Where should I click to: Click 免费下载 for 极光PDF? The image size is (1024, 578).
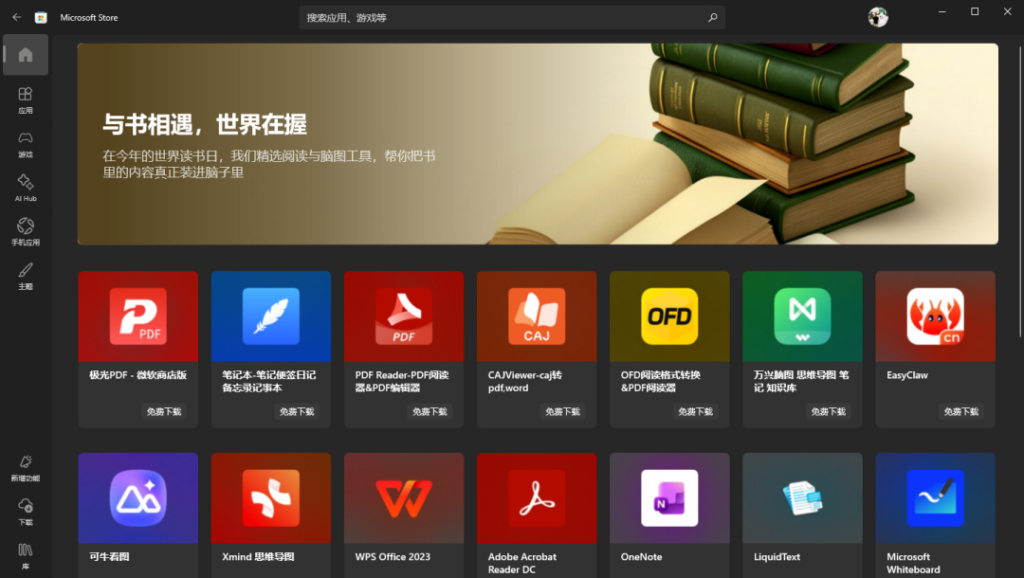pyautogui.click(x=164, y=411)
